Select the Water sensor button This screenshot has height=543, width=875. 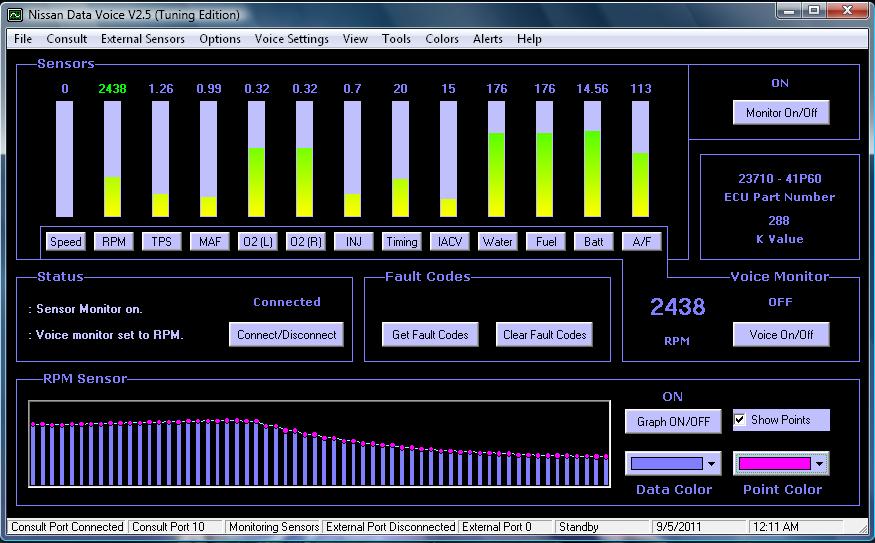(497, 242)
